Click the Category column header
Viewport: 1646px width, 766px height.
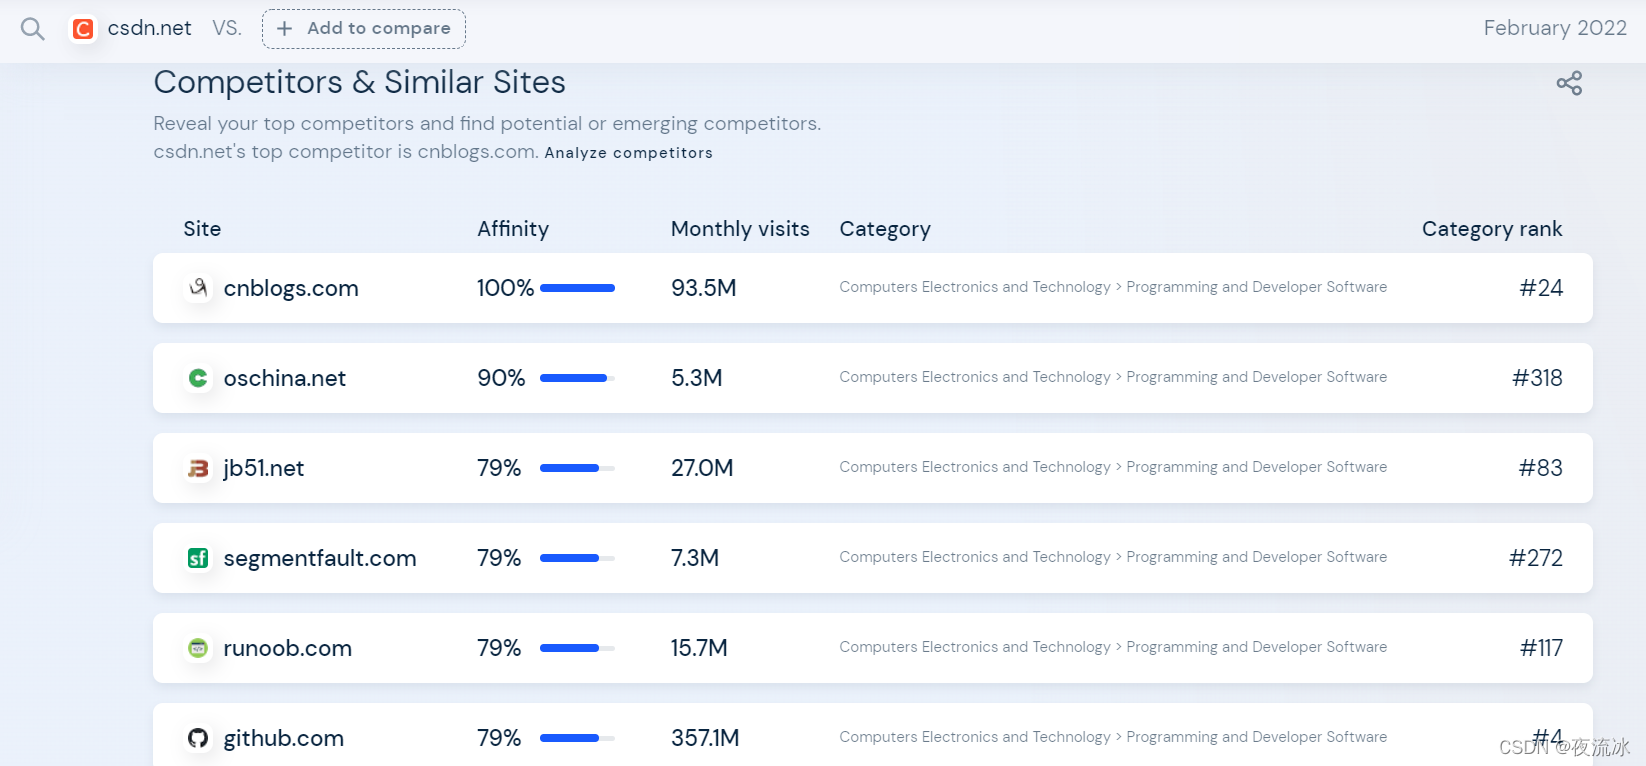[x=885, y=229]
